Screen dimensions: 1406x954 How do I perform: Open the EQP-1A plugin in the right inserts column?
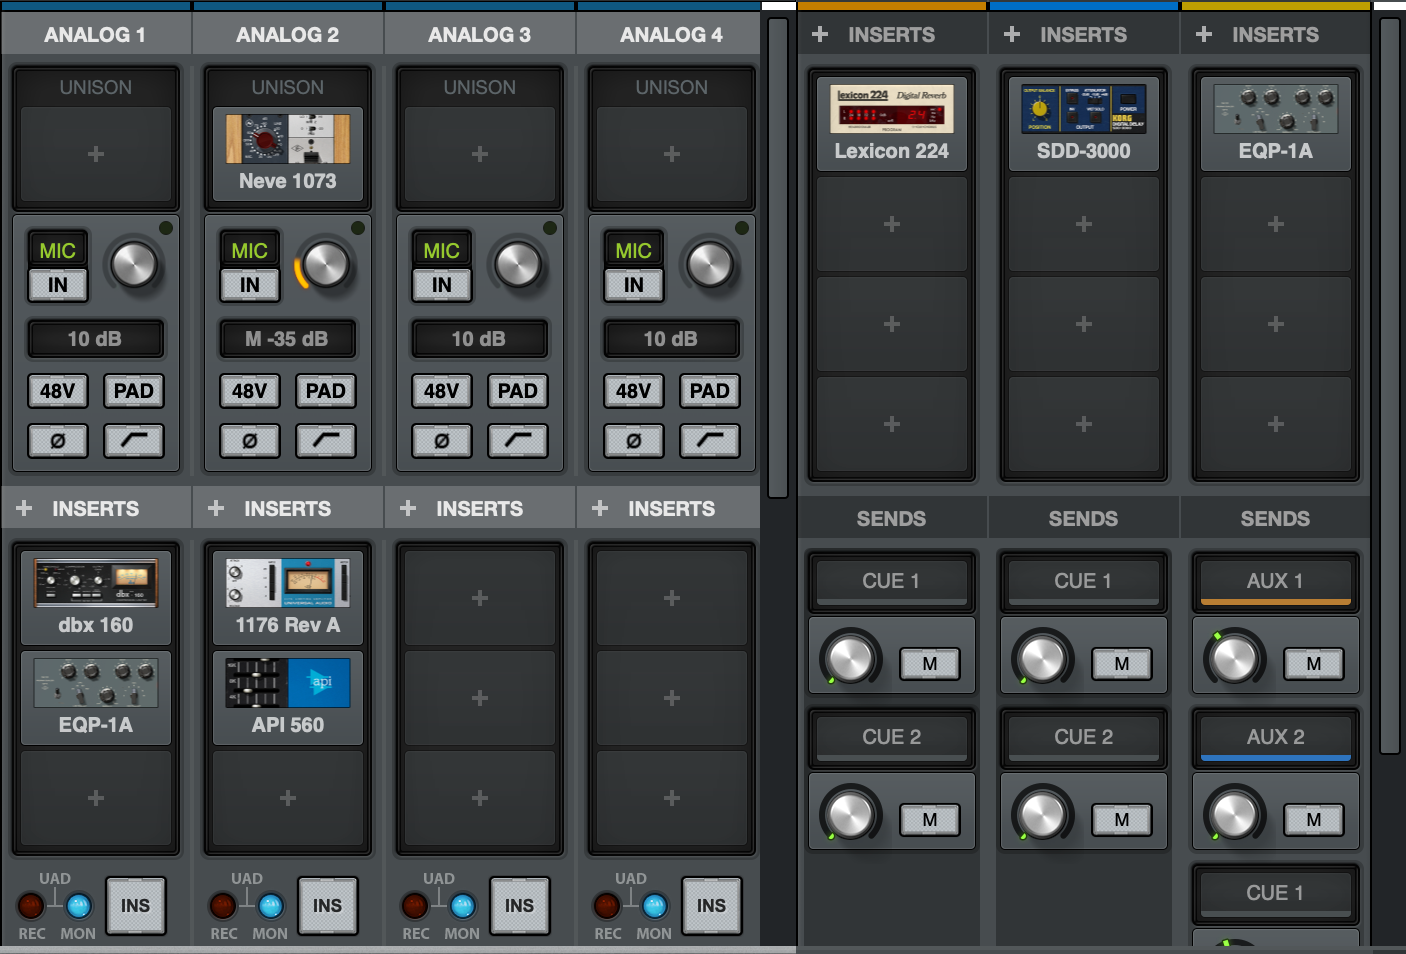tap(1276, 124)
